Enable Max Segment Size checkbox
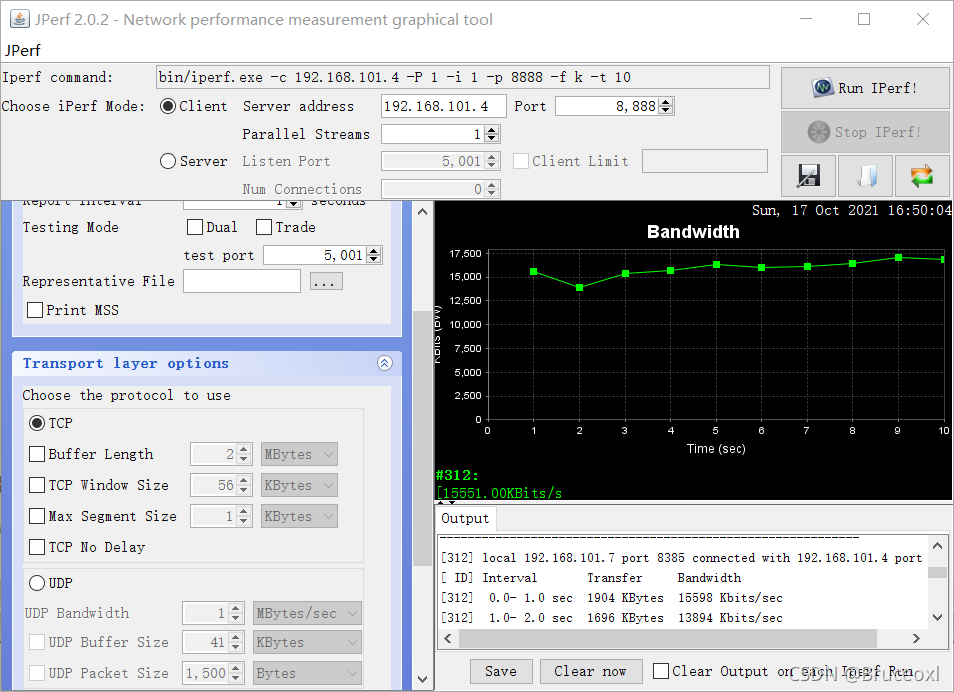This screenshot has width=954, height=692. [37, 516]
